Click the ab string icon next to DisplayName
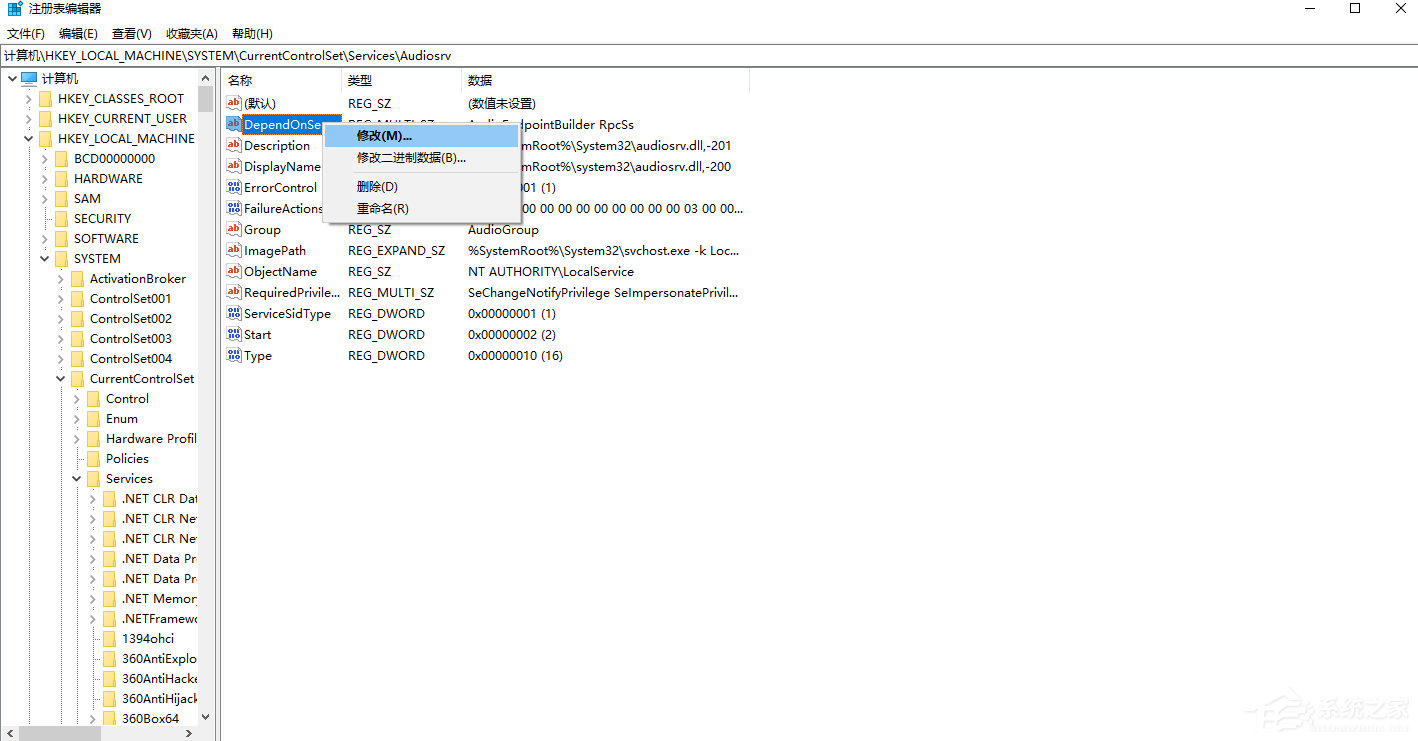The height and width of the screenshot is (741, 1418). (x=233, y=166)
